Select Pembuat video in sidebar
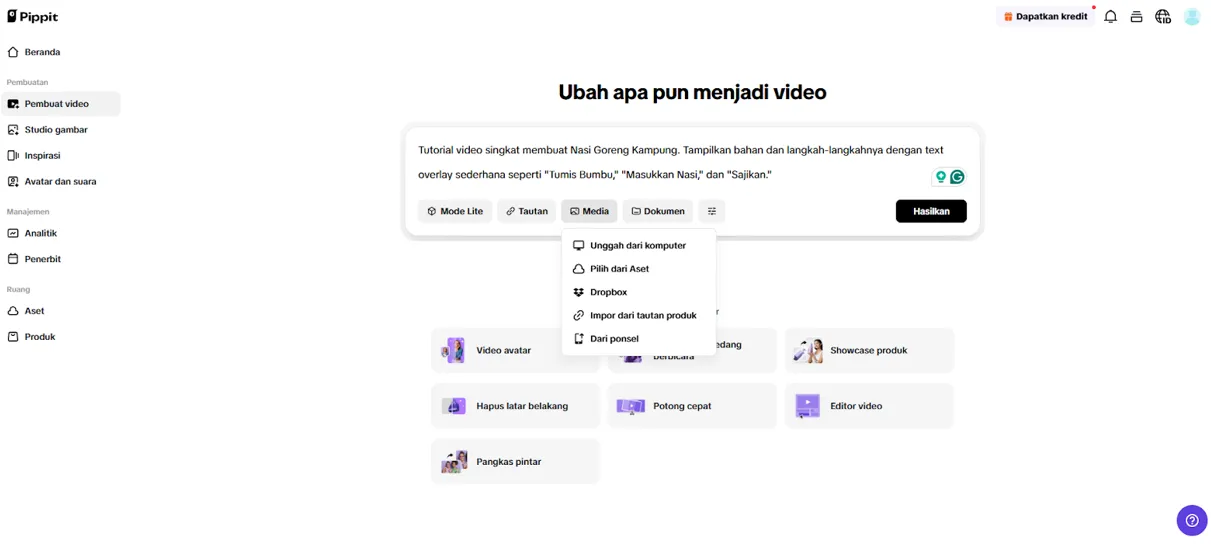Viewport: 1211px width, 544px height. point(60,104)
